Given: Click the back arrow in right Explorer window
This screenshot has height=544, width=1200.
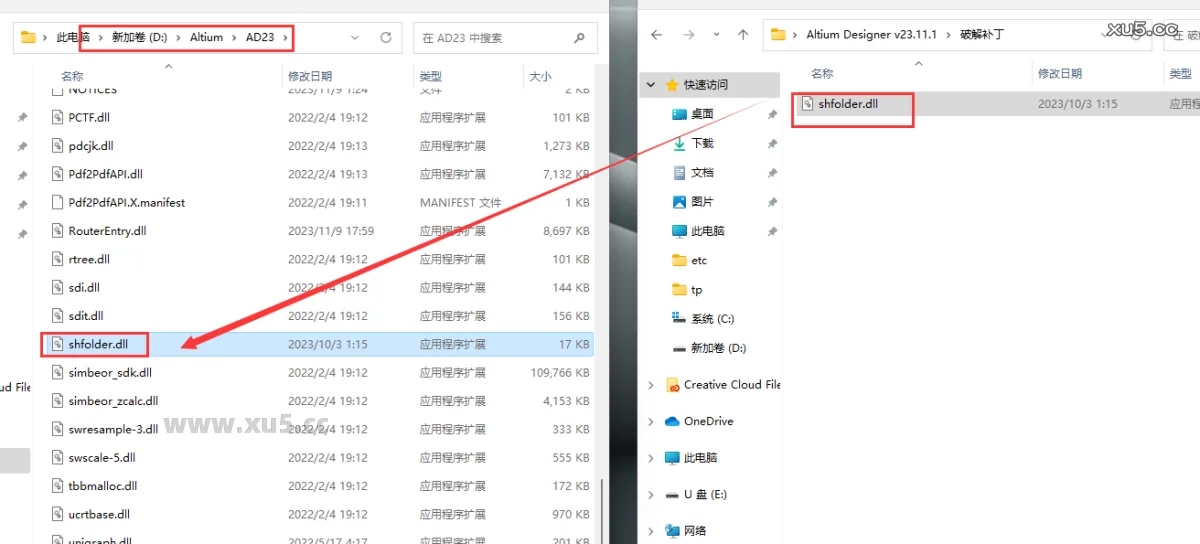Looking at the screenshot, I should (x=657, y=35).
